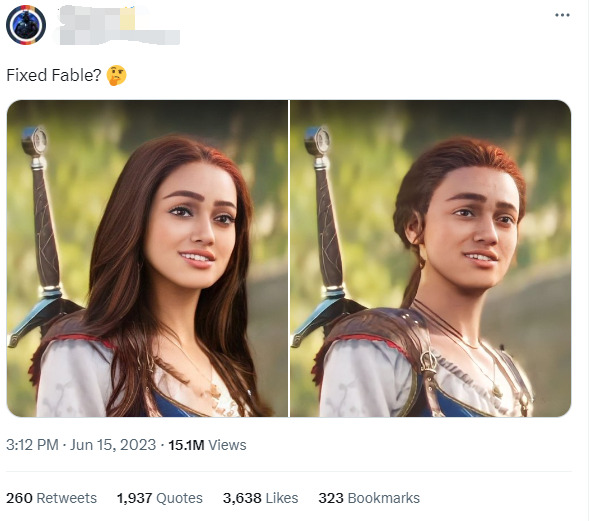
Task: View the 15.1M Views analytics
Action: [x=207, y=445]
